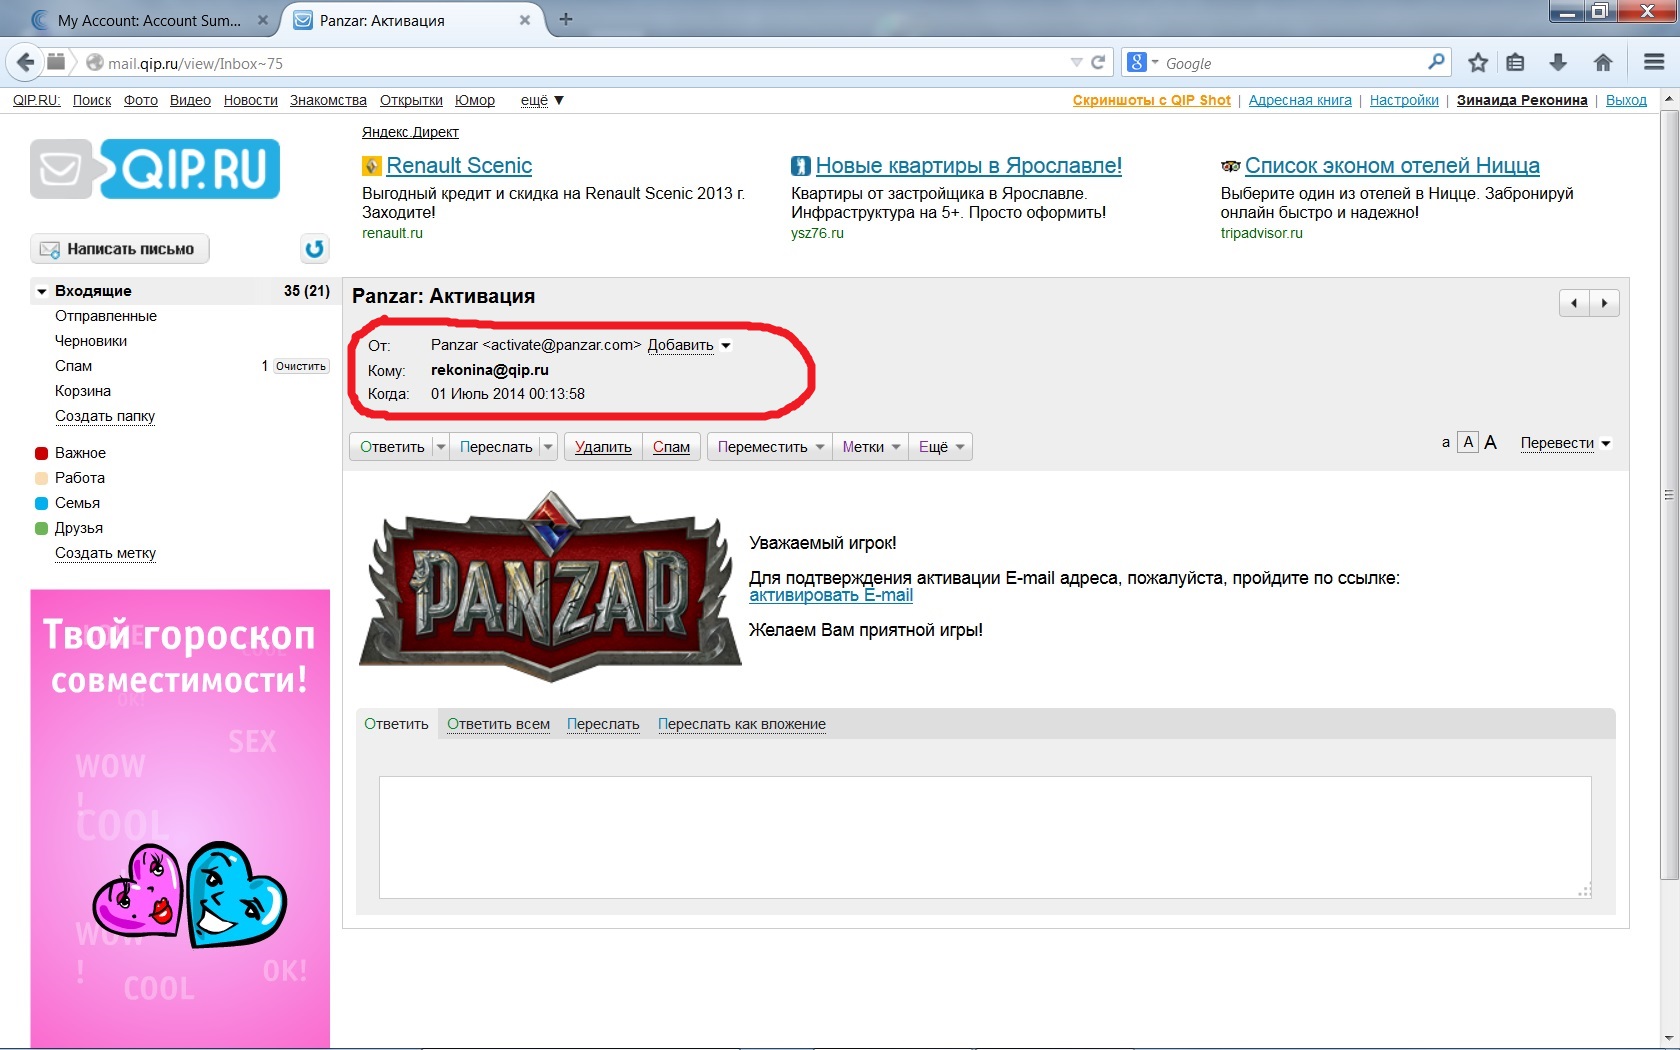This screenshot has height=1050, width=1680.
Task: Click Скриншоты с QIP Shot link
Action: [1151, 100]
